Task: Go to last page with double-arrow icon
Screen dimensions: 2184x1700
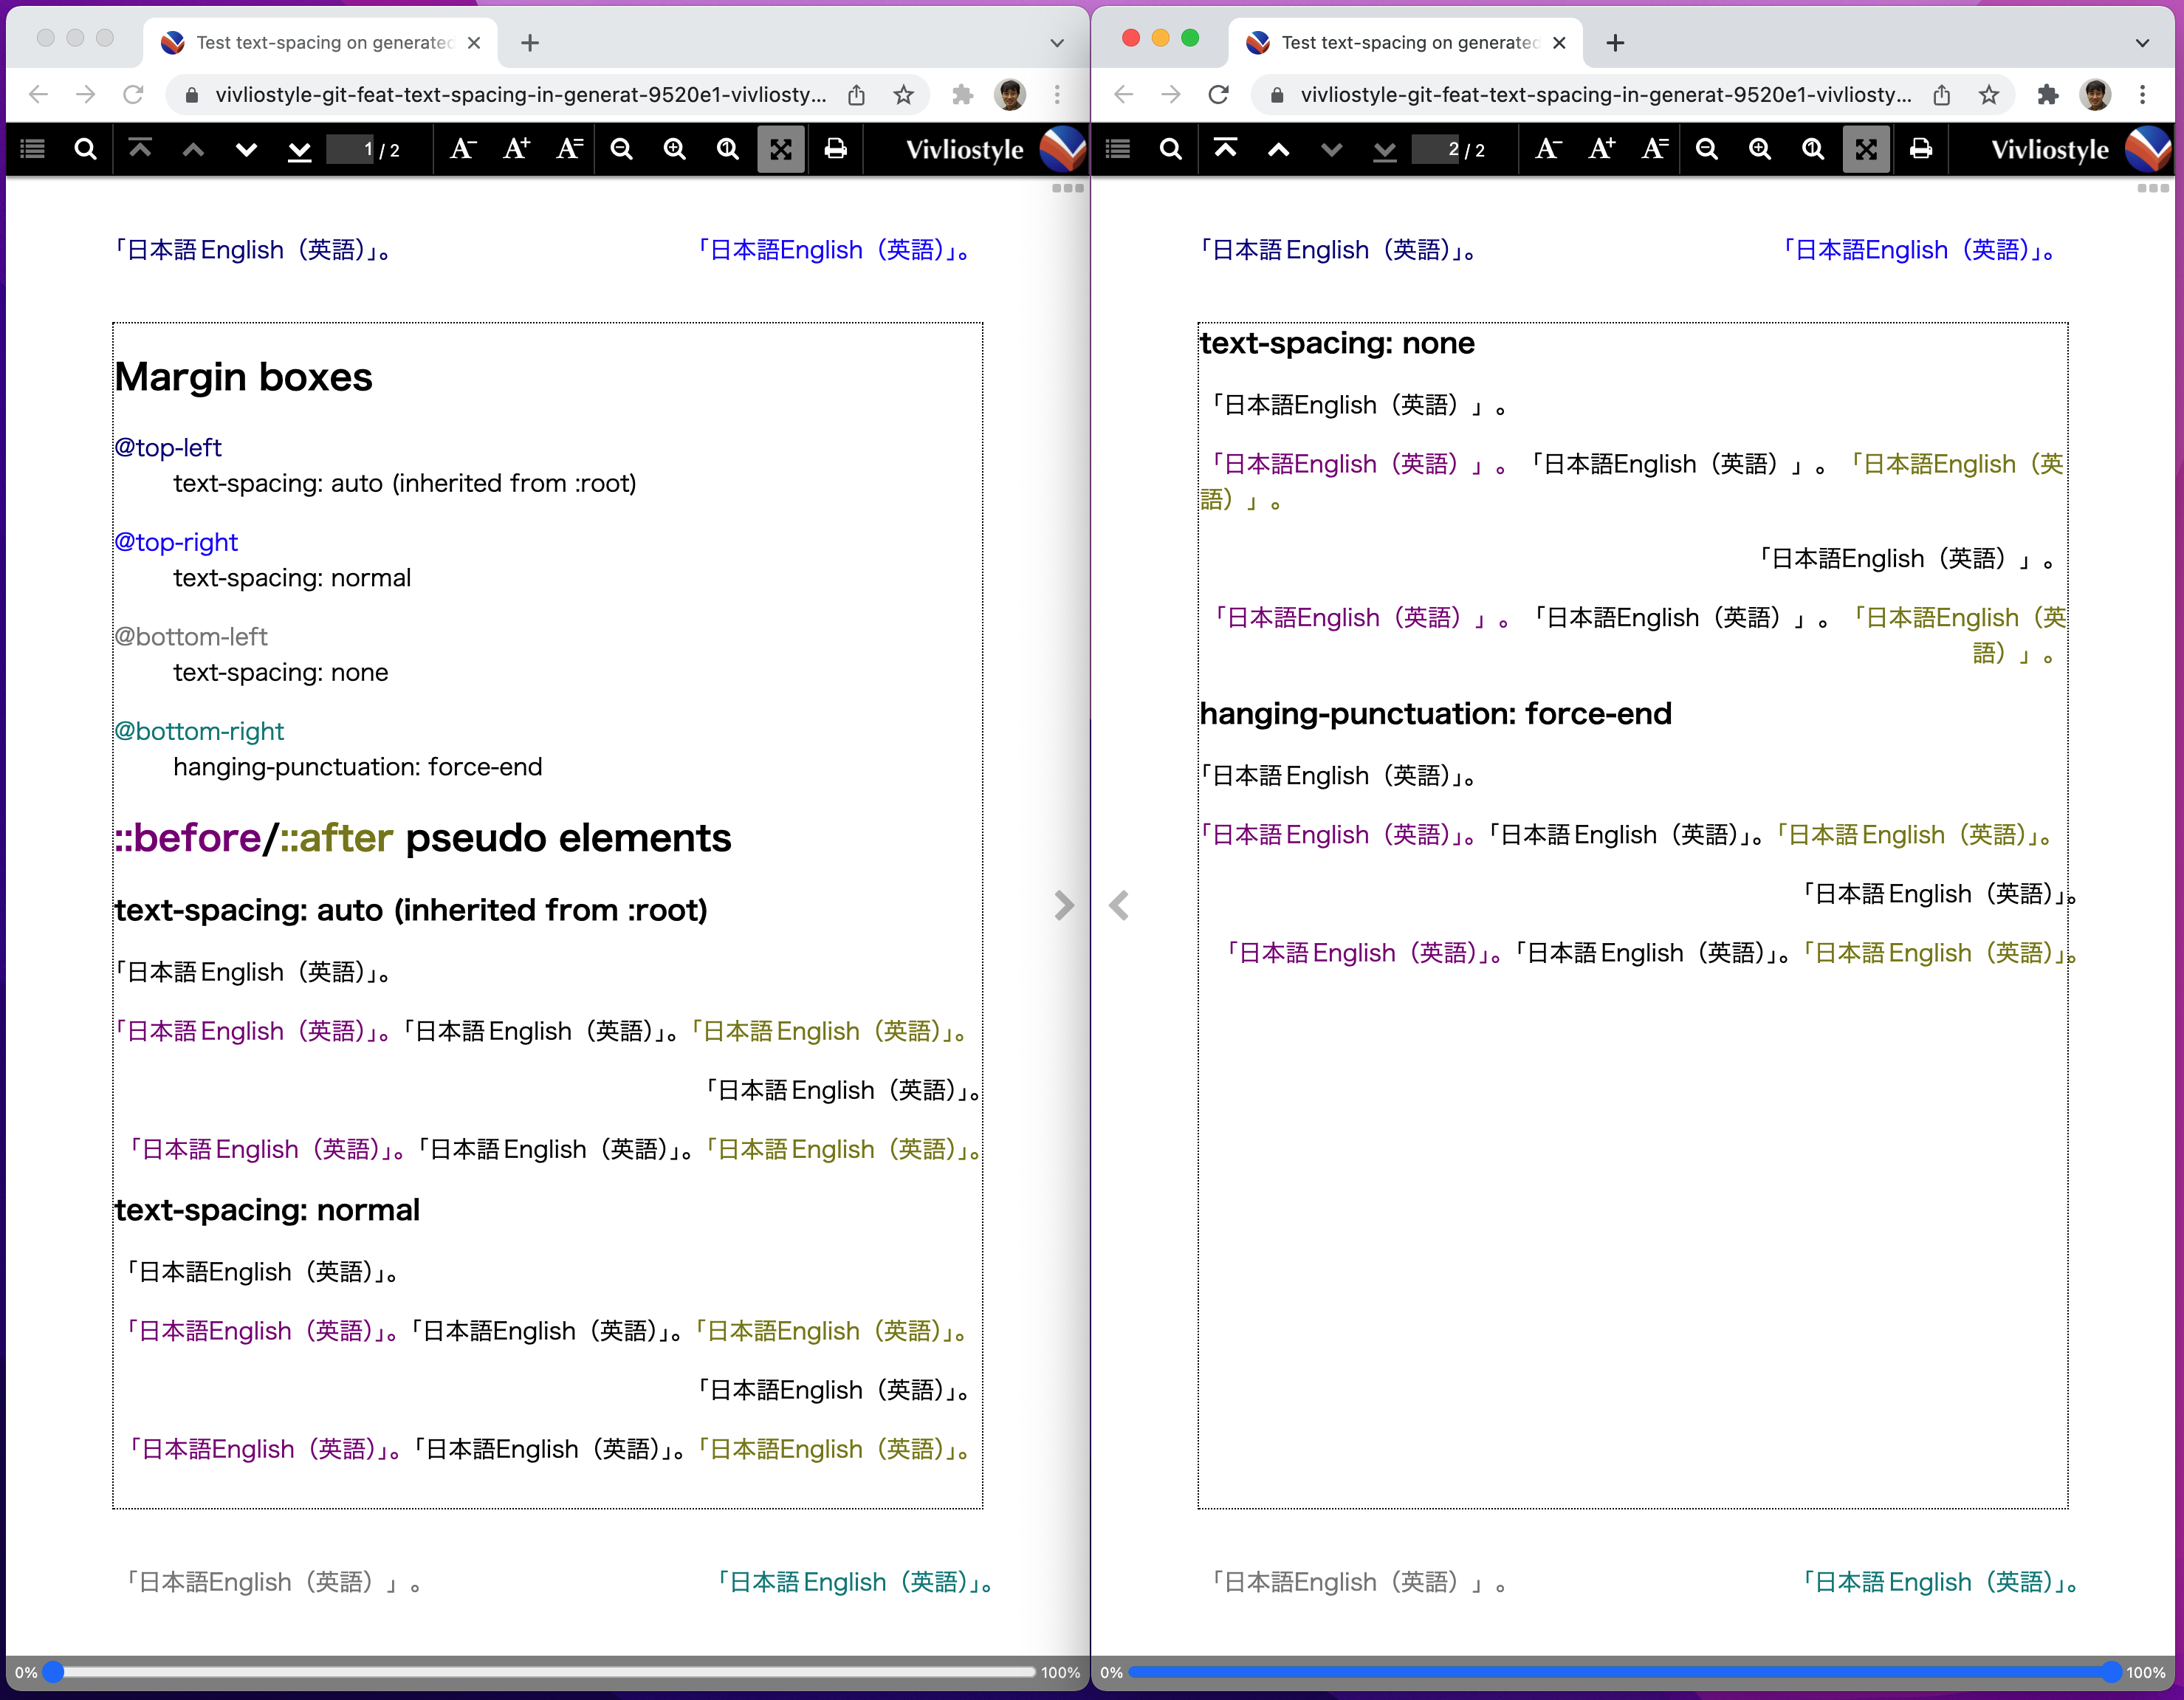Action: point(299,149)
